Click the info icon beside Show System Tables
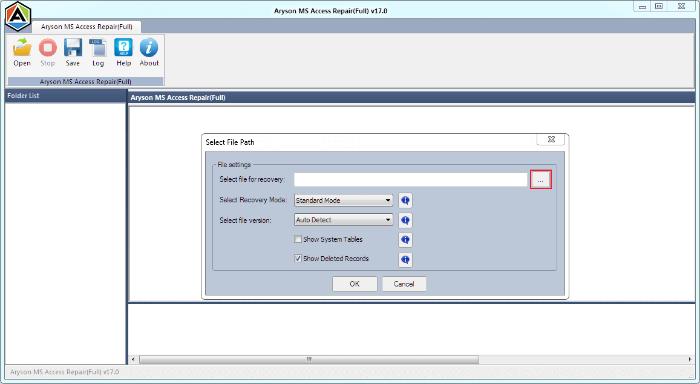 click(405, 240)
